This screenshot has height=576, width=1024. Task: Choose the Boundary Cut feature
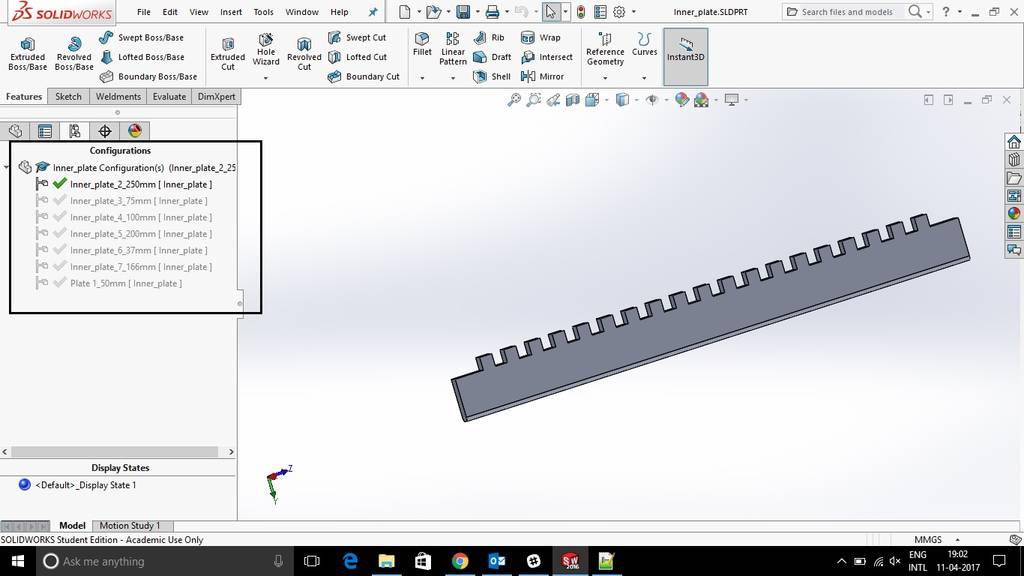[364, 76]
